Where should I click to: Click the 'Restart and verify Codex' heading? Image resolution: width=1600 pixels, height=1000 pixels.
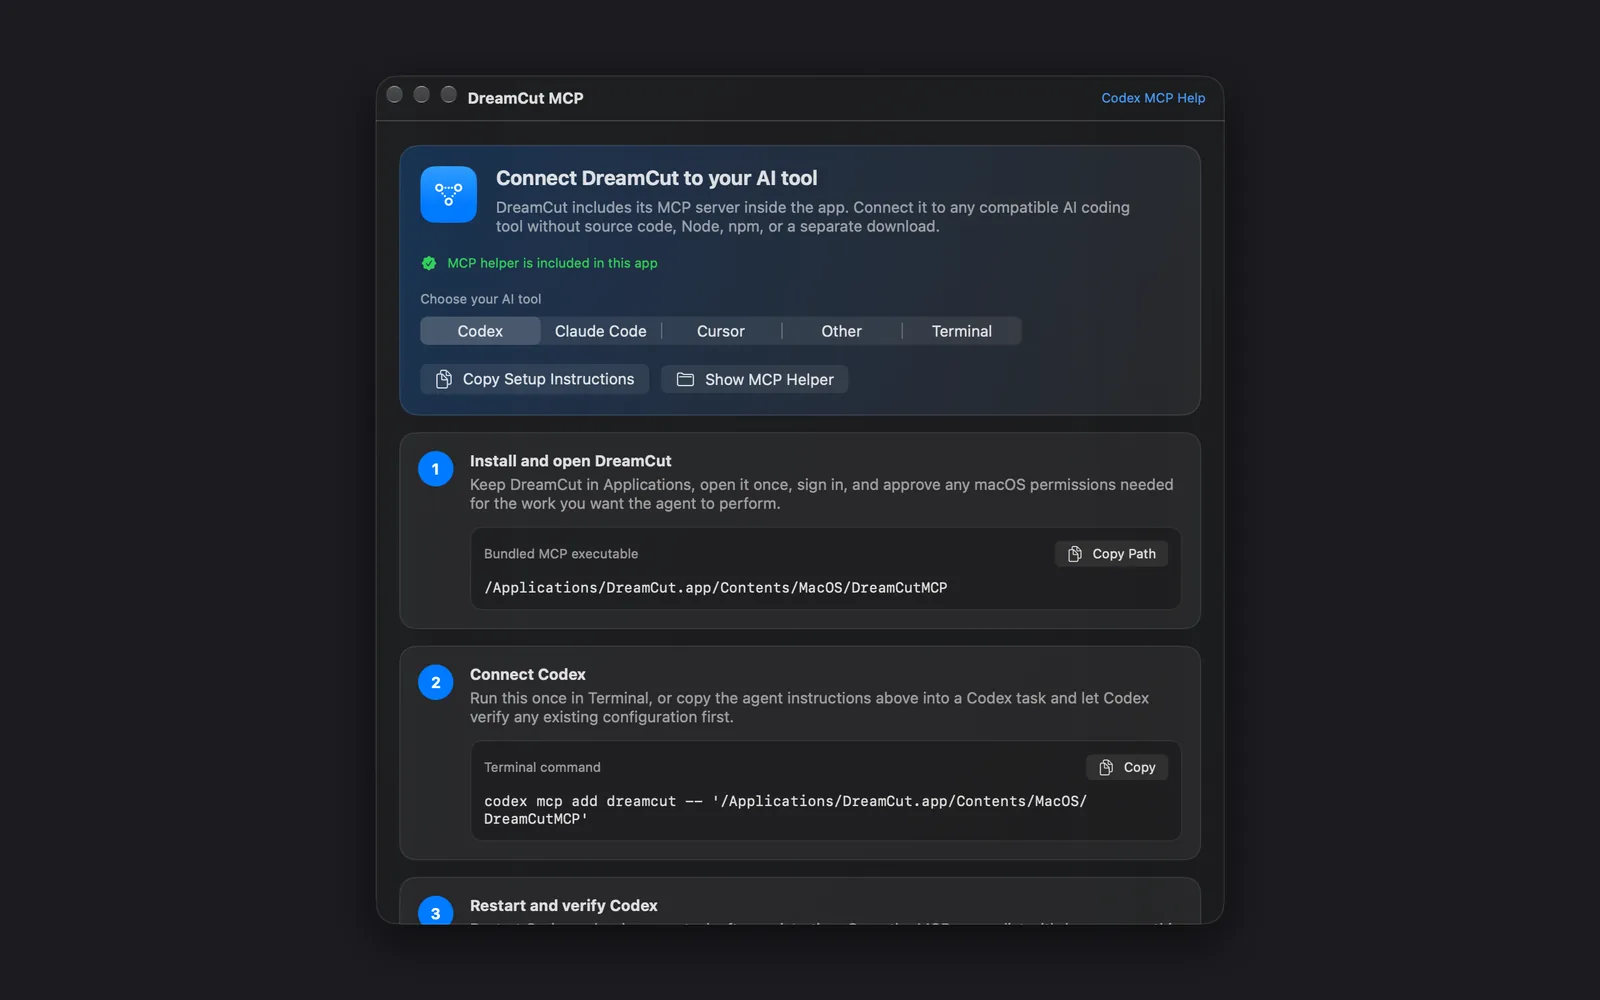pos(564,906)
